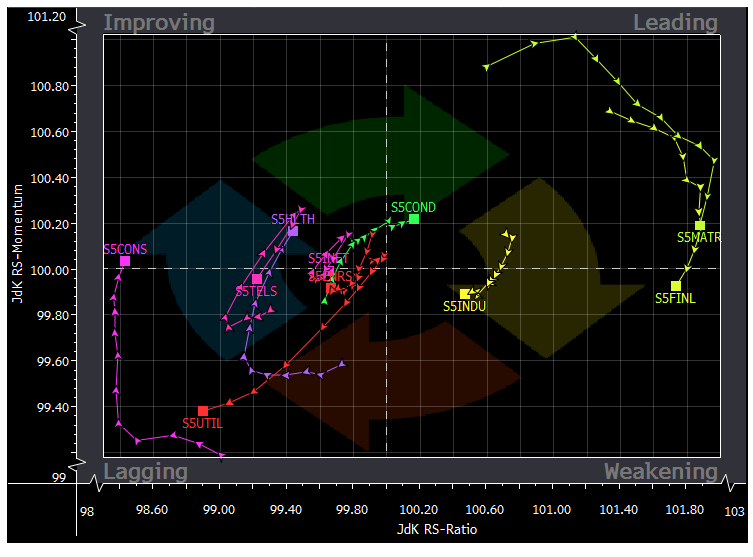Select the S5UTIL red square marker
This screenshot has height=557, width=753.
point(203,411)
